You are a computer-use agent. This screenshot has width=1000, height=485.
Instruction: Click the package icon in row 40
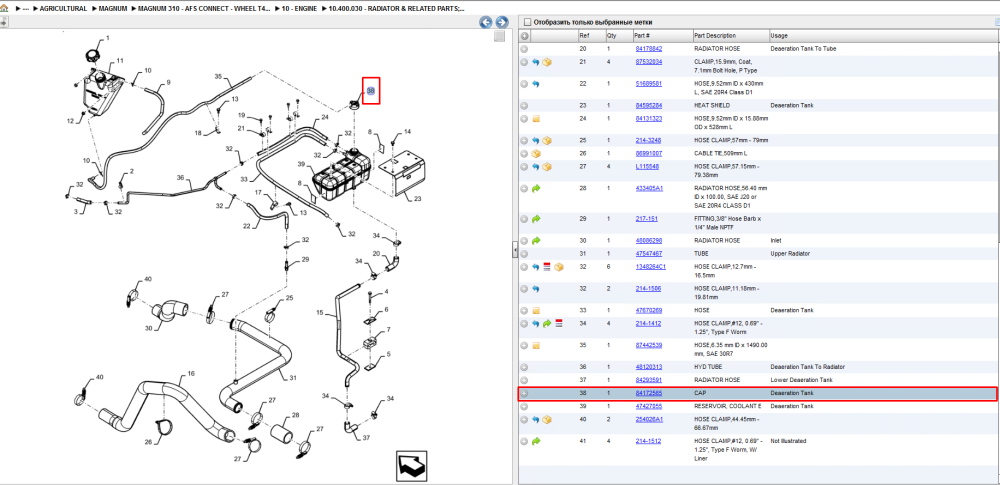547,419
